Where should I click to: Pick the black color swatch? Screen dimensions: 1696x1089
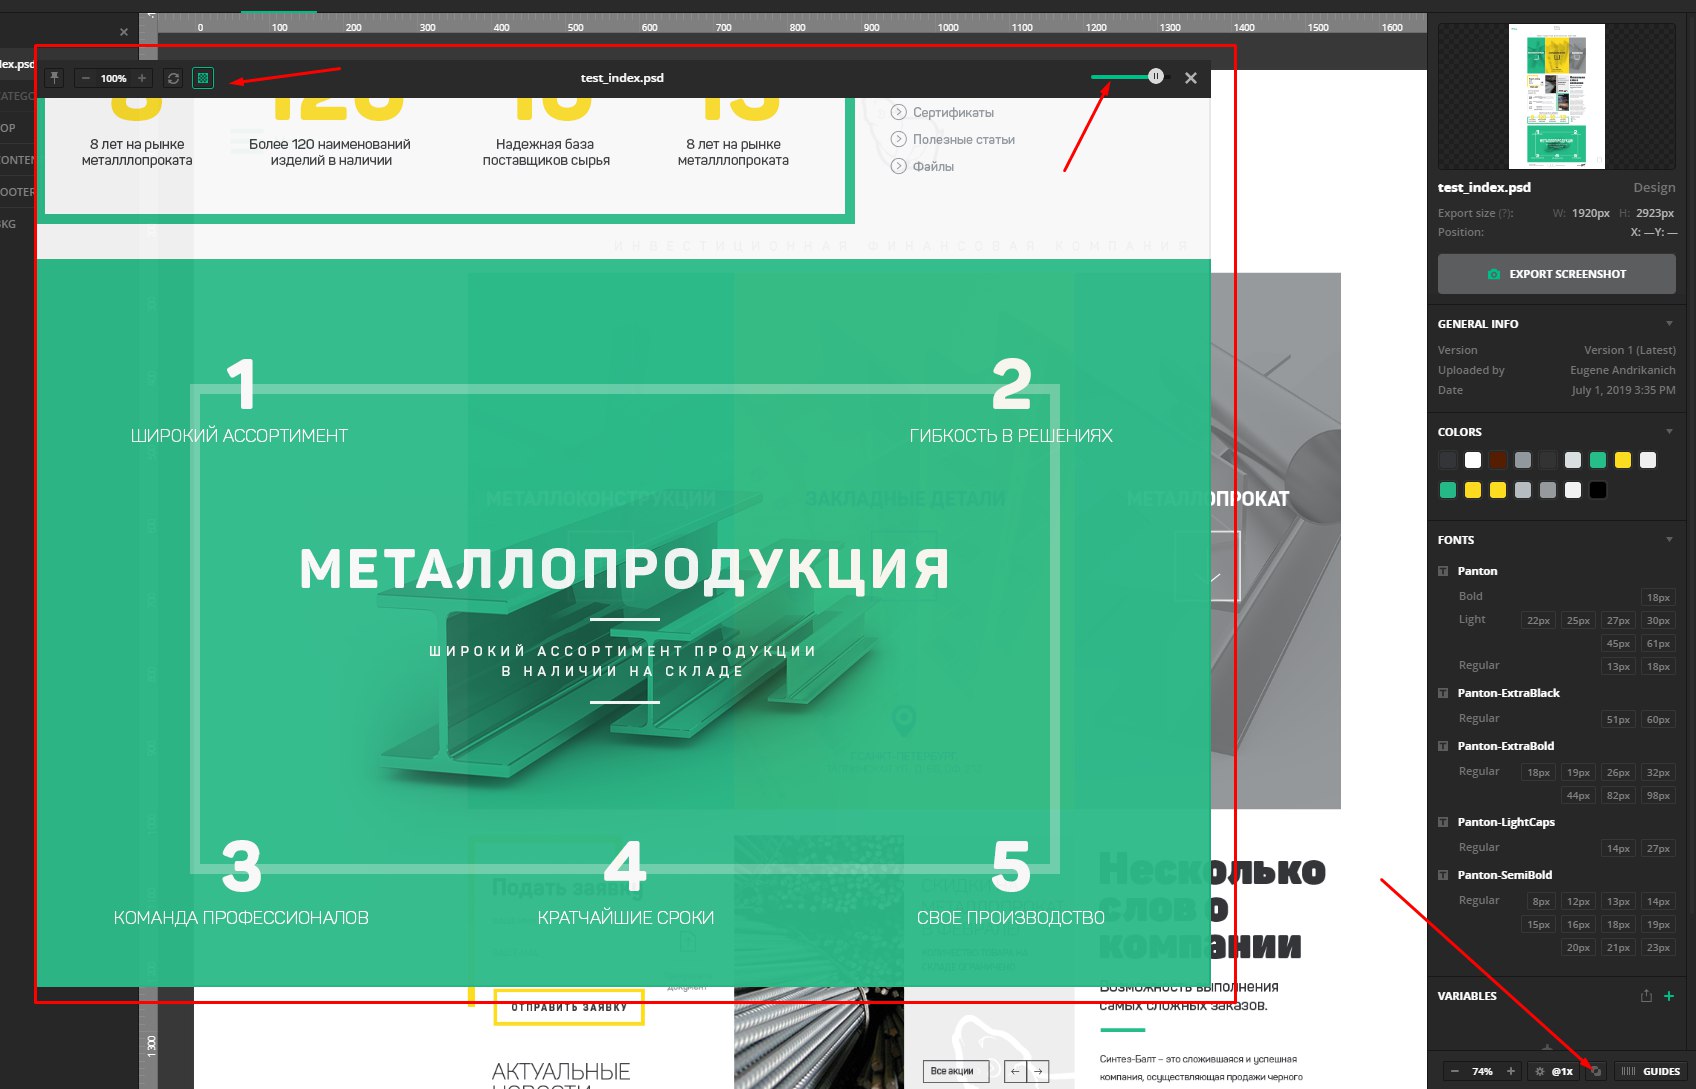tap(1598, 490)
